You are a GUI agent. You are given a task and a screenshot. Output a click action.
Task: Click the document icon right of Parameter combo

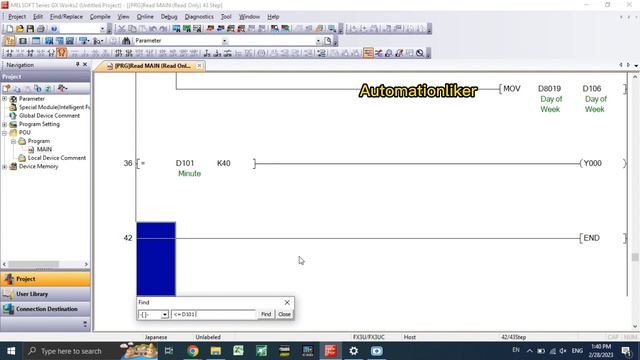[x=328, y=41]
